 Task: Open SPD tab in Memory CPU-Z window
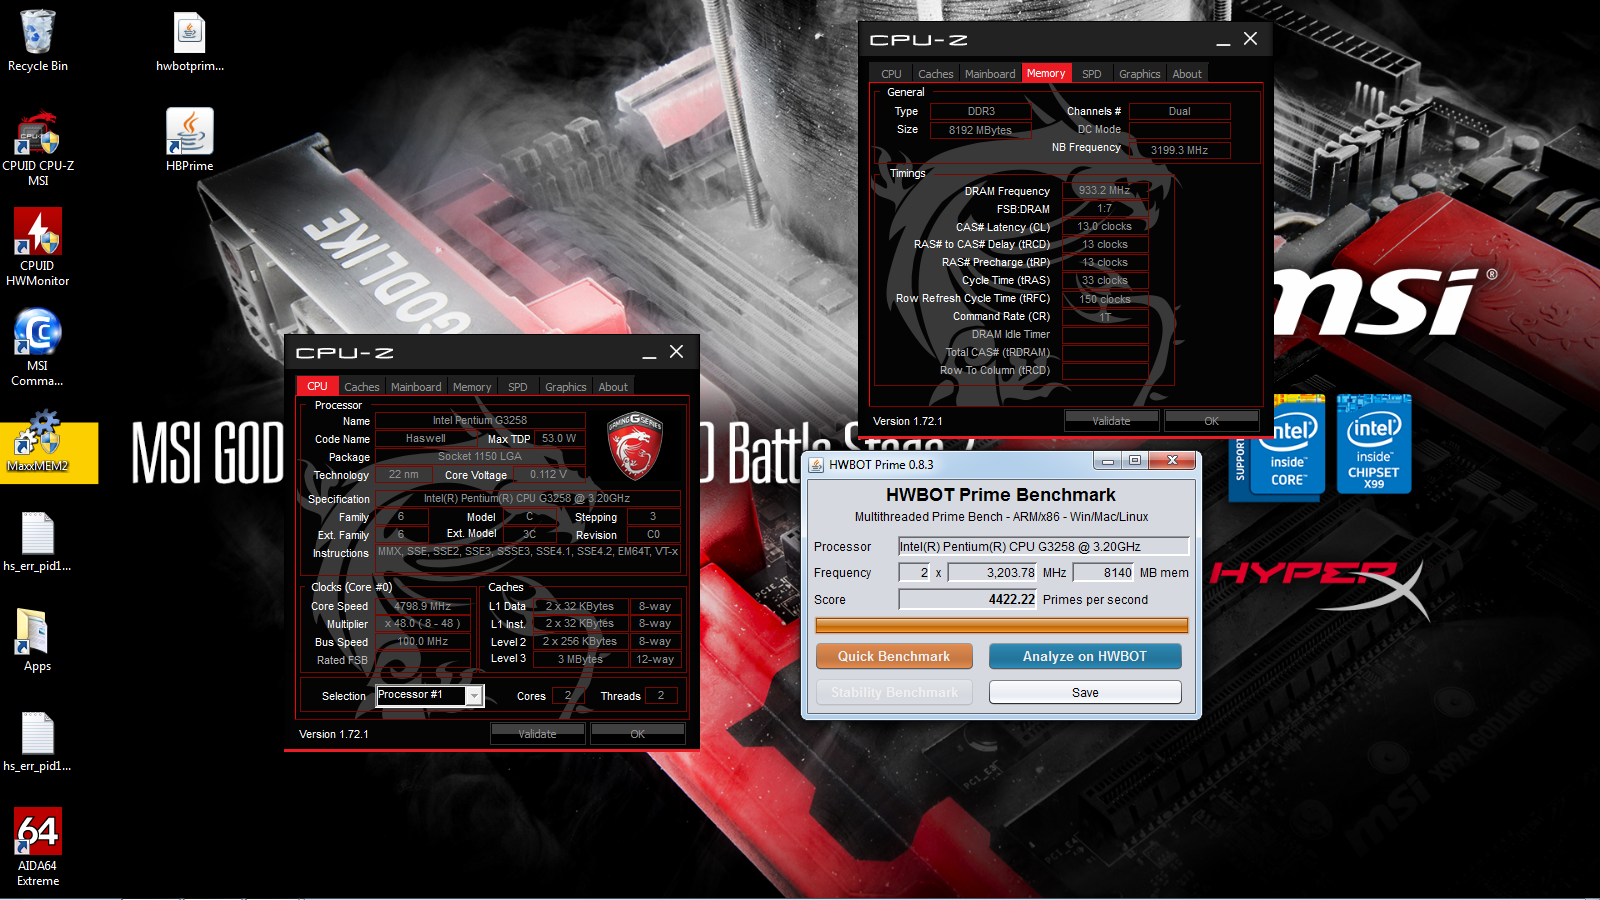coord(1092,74)
